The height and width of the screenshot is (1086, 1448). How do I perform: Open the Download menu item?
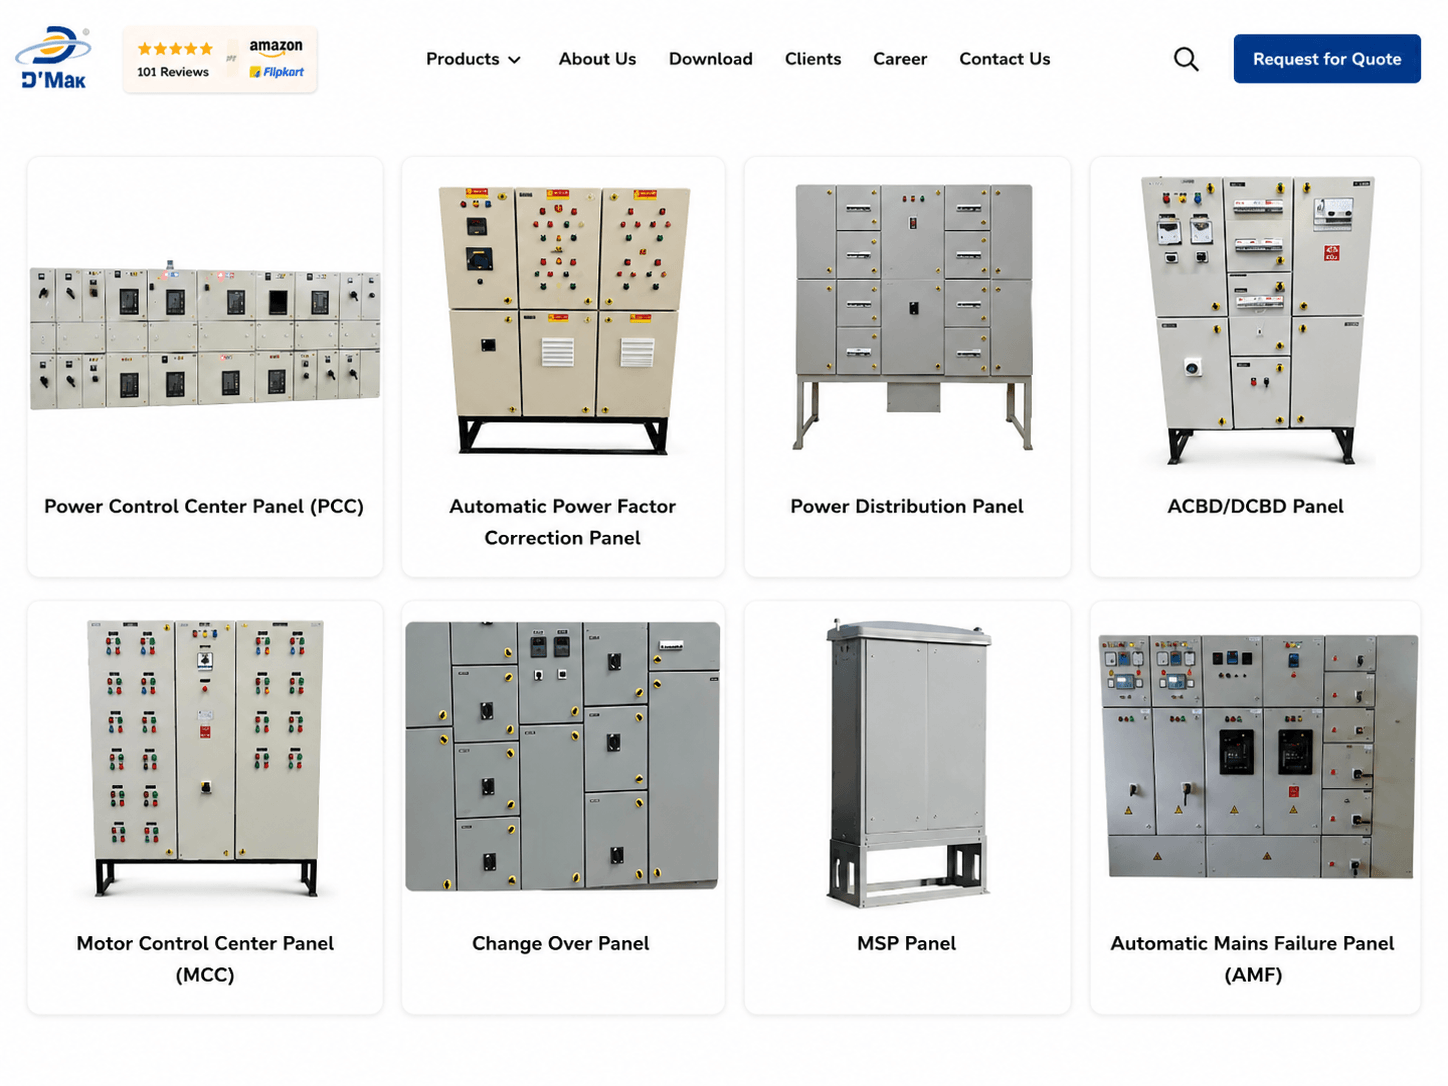(x=710, y=59)
